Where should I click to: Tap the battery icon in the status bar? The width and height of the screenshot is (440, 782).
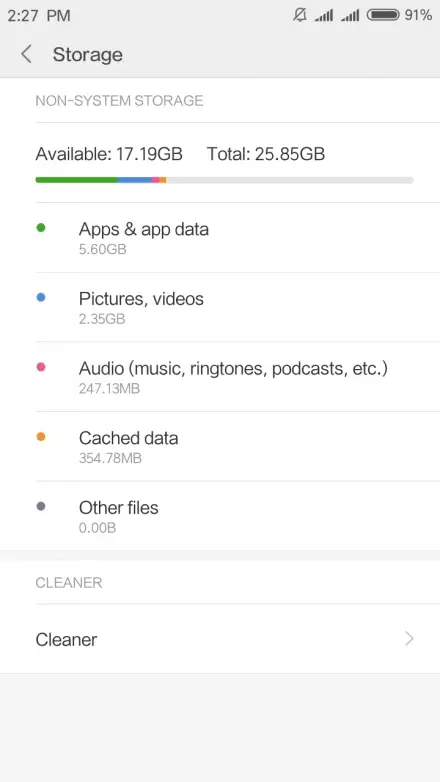383,15
